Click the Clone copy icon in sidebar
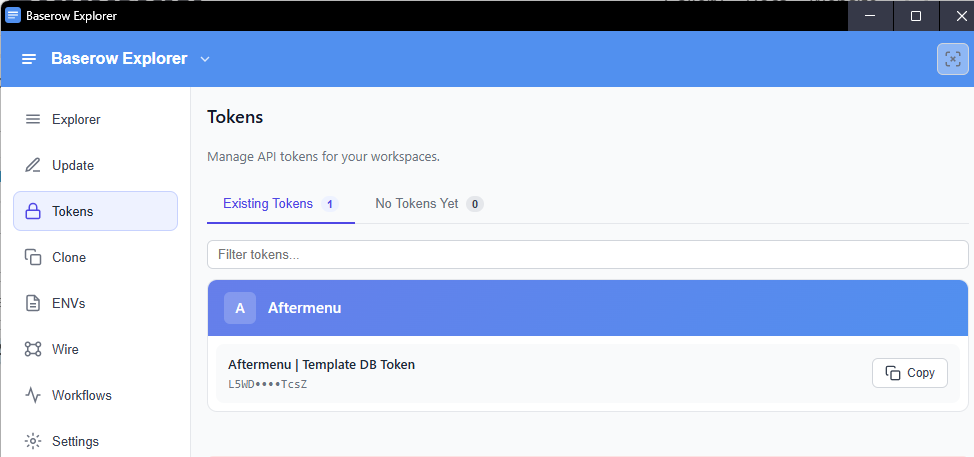The image size is (974, 457). [x=33, y=258]
